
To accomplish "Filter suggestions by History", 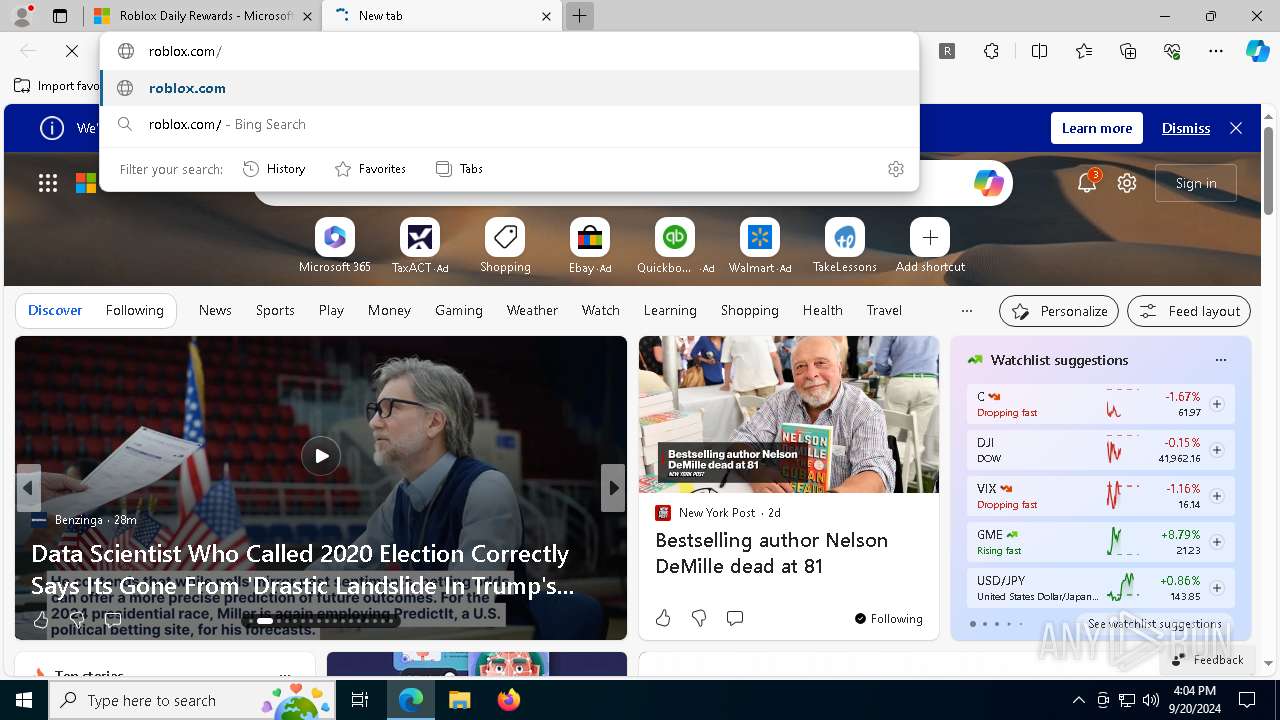I will (274, 169).
